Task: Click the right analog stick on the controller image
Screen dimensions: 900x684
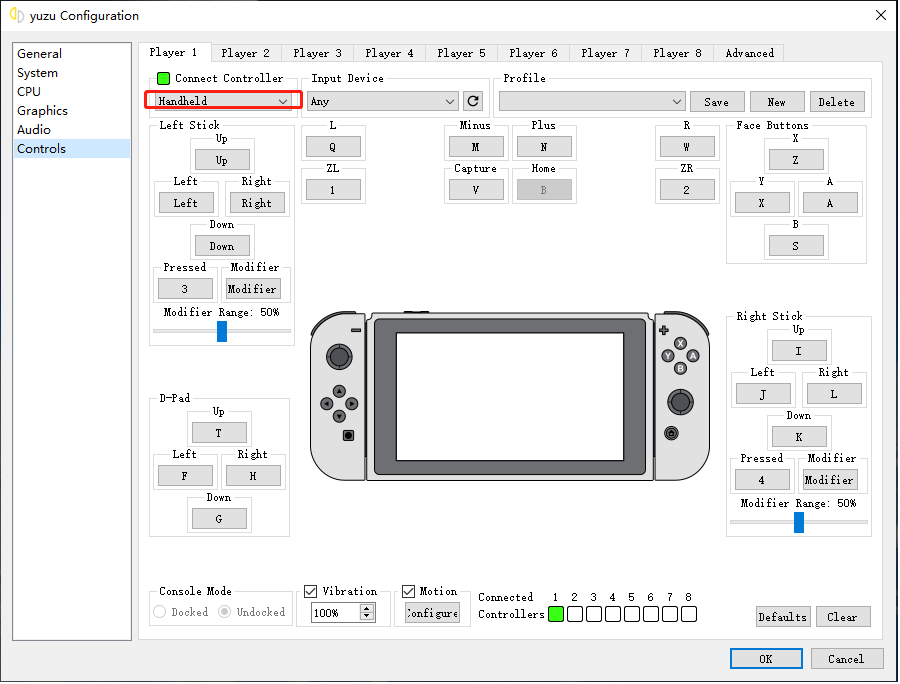Action: pyautogui.click(x=679, y=401)
